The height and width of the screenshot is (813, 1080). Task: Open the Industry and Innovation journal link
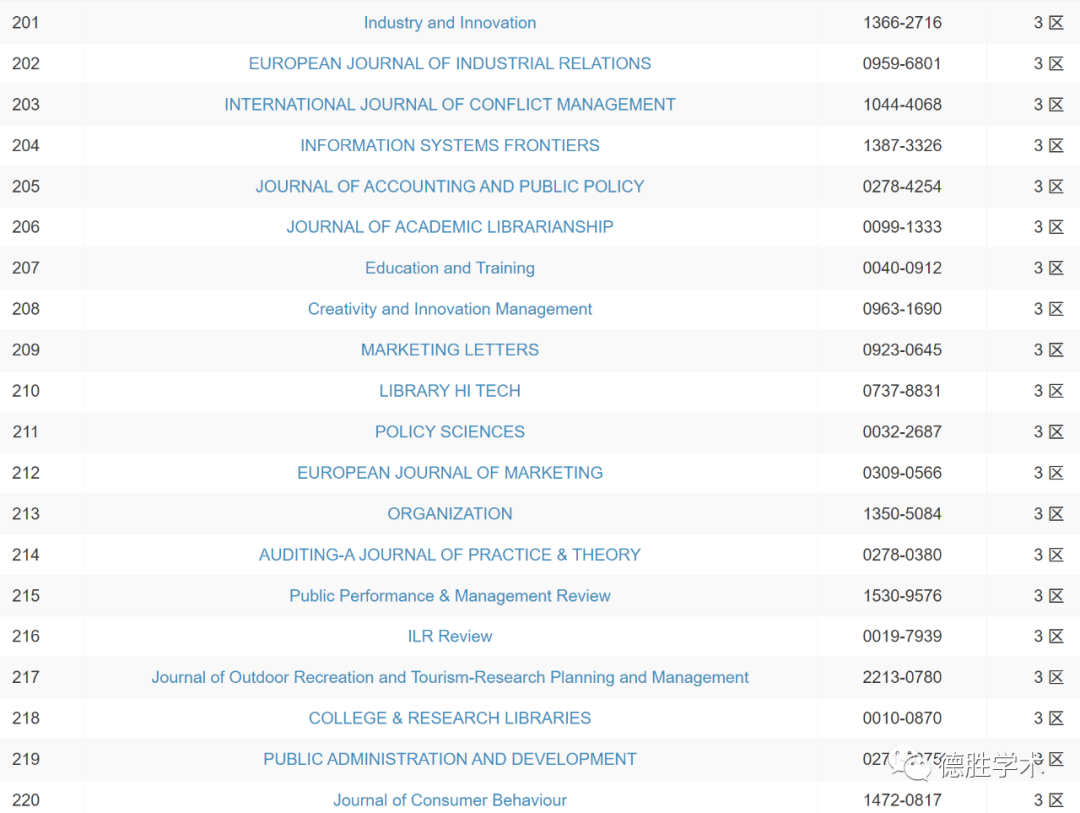point(450,23)
